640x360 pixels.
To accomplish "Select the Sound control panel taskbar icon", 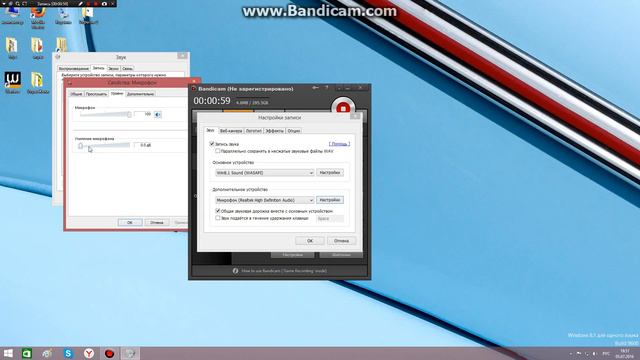I will [x=130, y=353].
